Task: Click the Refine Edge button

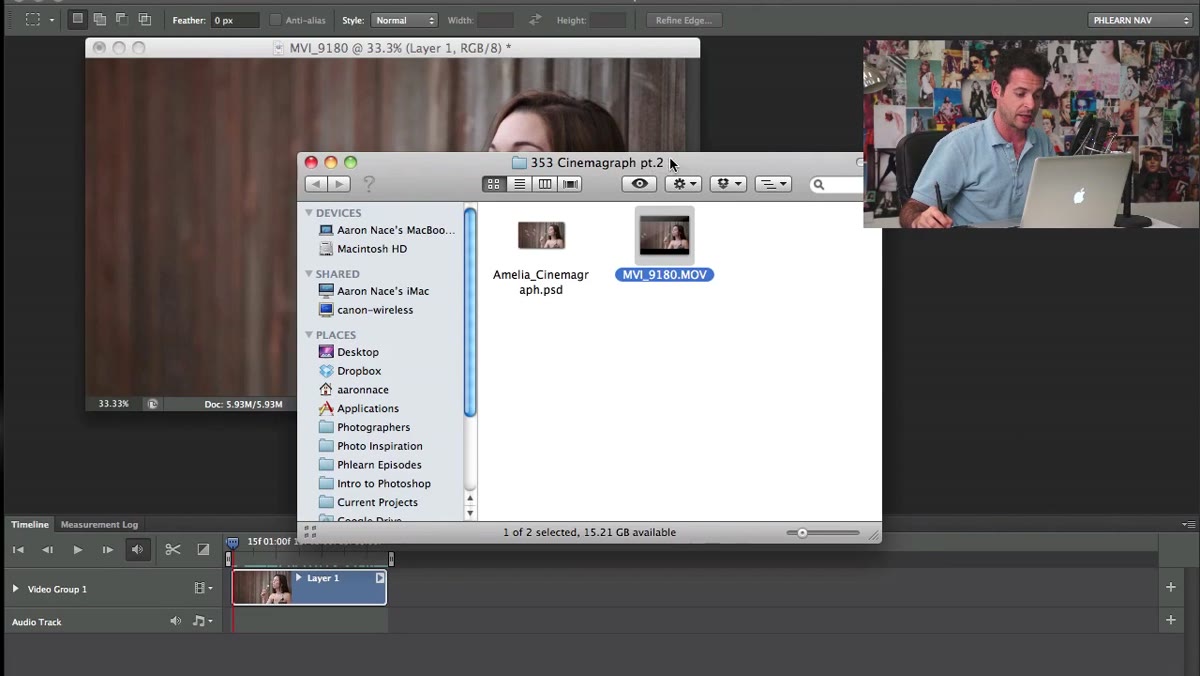Action: pos(684,20)
